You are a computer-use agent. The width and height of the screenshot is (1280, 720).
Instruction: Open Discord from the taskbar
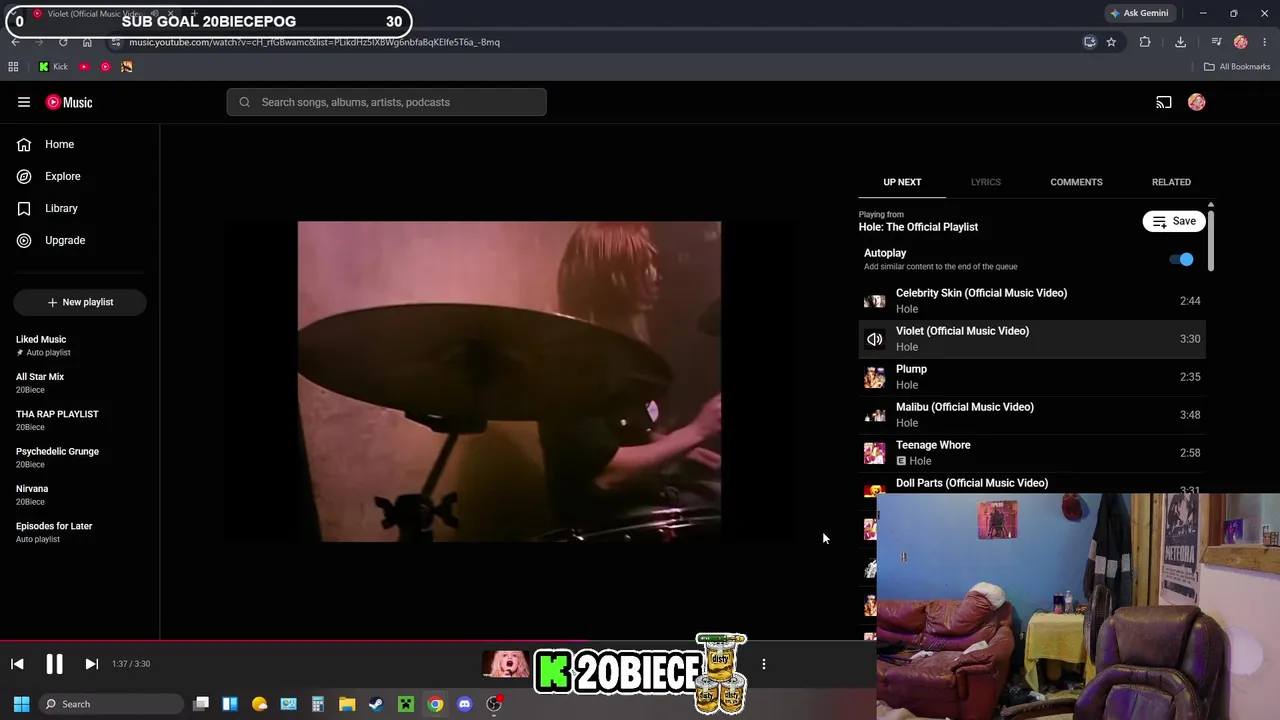pos(464,704)
